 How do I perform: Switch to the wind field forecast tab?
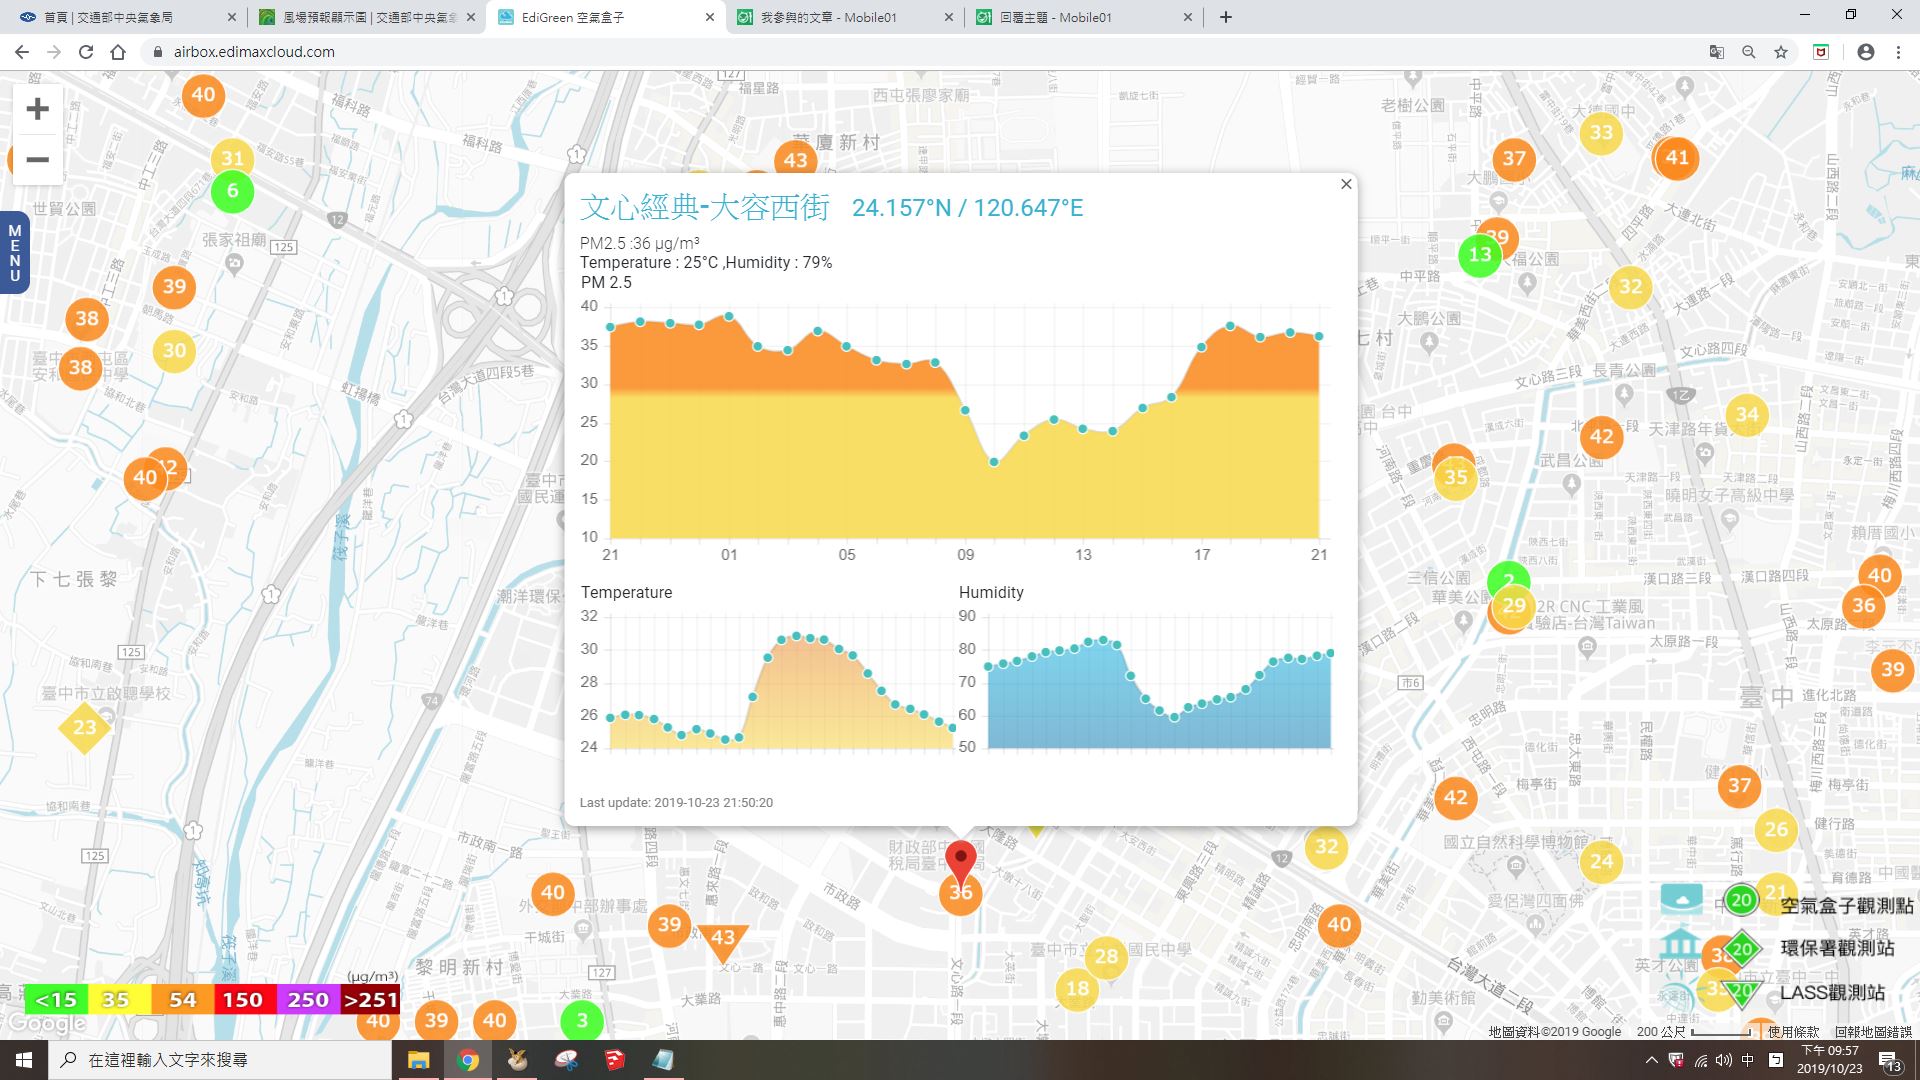tap(366, 17)
